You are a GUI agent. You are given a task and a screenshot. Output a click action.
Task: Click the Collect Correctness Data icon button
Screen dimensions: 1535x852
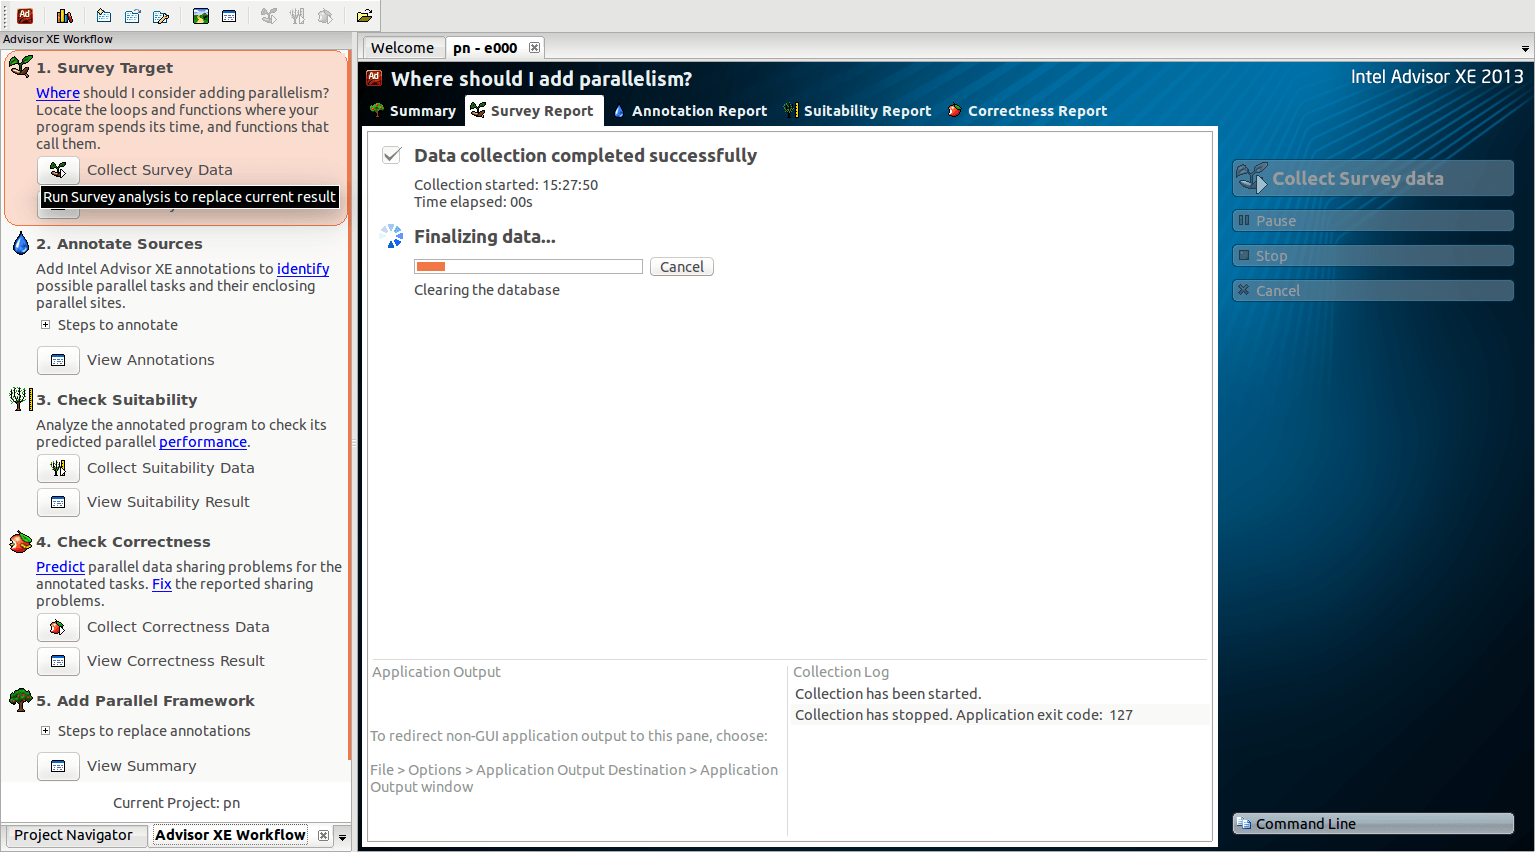click(x=58, y=627)
